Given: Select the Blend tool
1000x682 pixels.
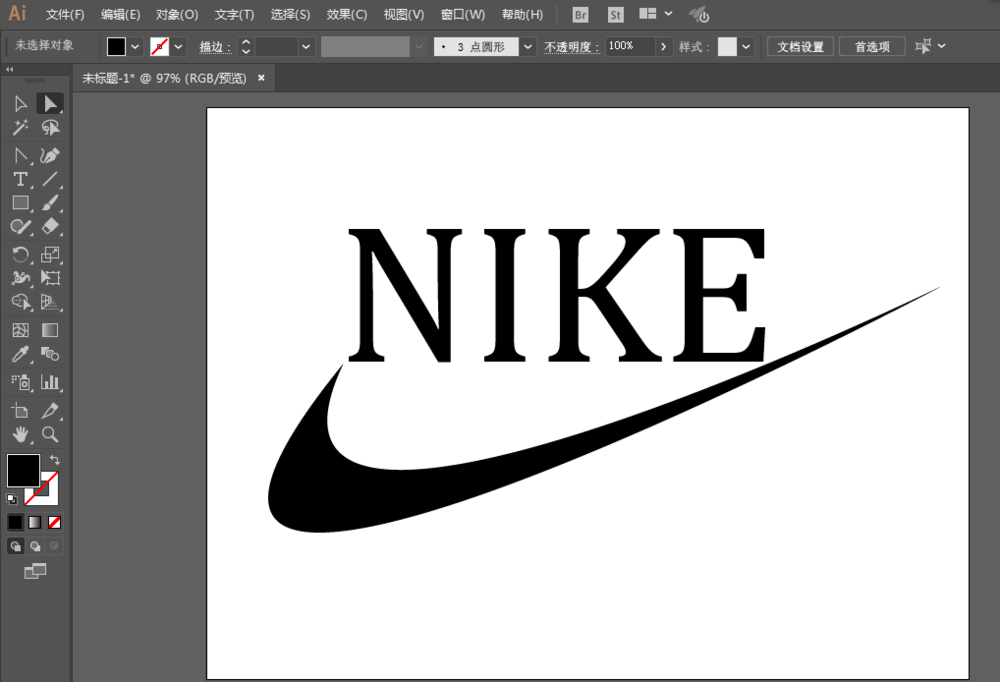Looking at the screenshot, I should coord(50,354).
